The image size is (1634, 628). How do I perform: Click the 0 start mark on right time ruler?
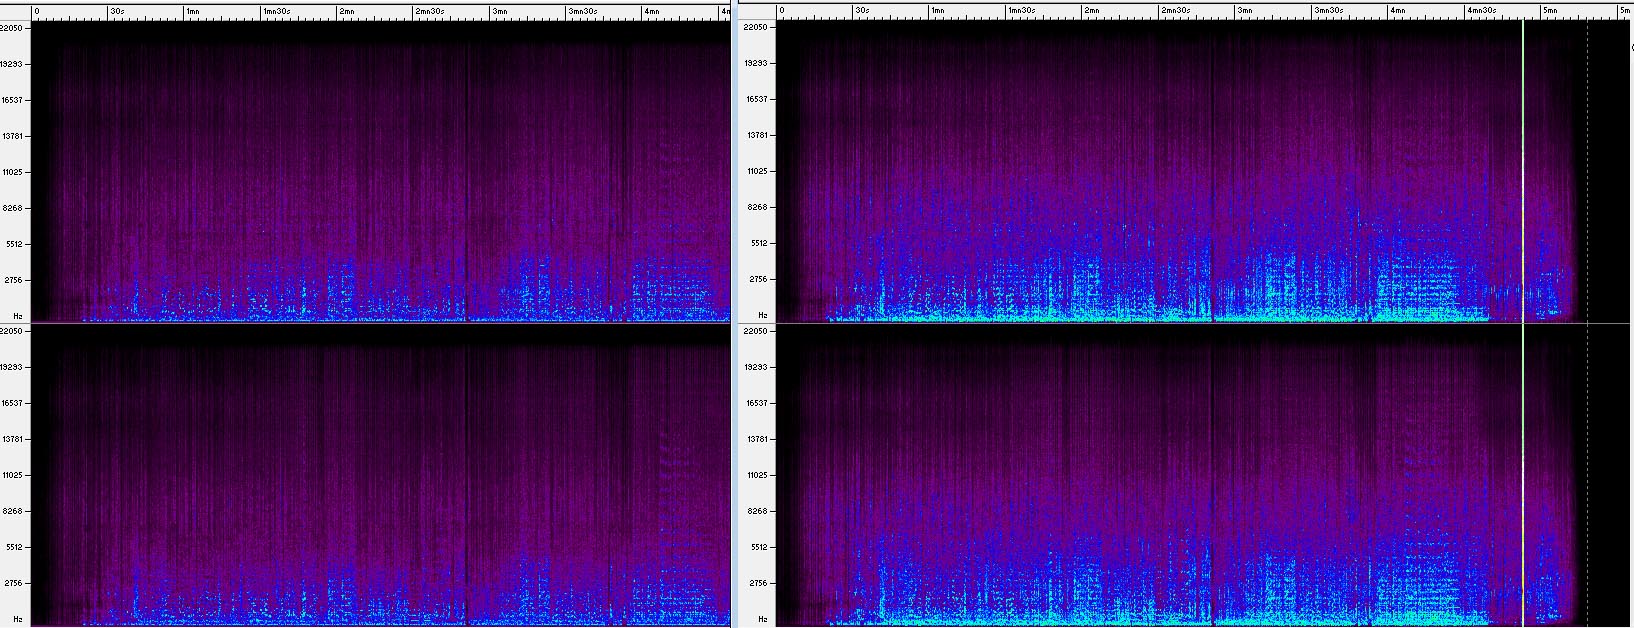coord(781,11)
